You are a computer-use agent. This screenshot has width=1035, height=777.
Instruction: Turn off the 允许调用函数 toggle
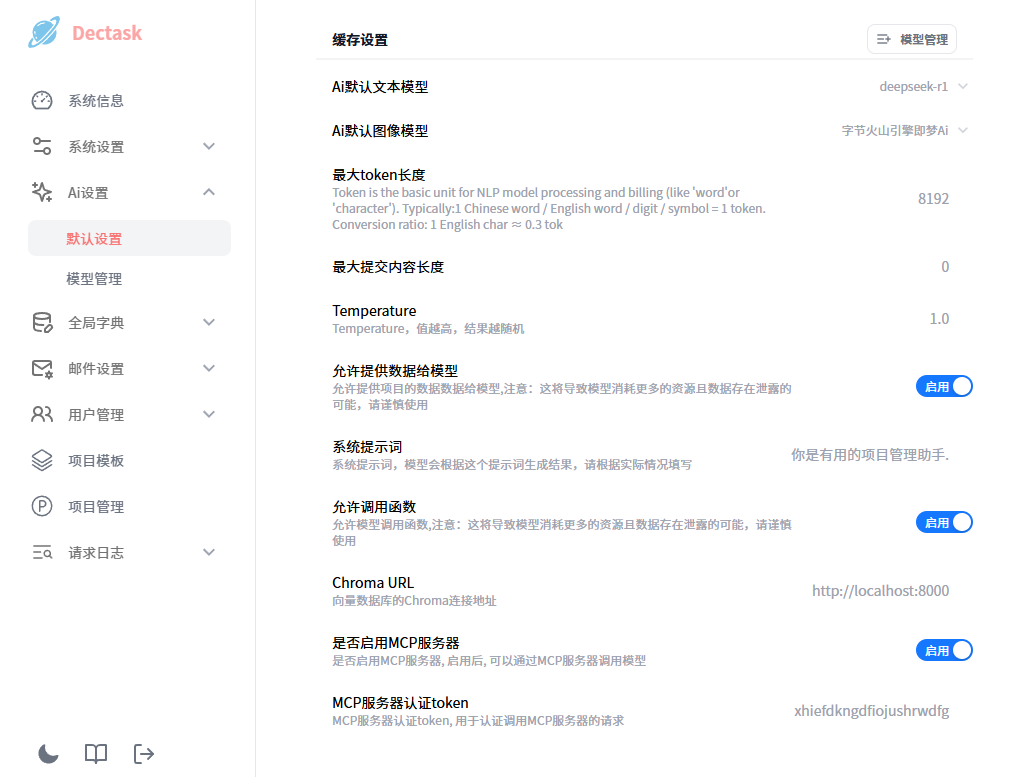(x=944, y=521)
